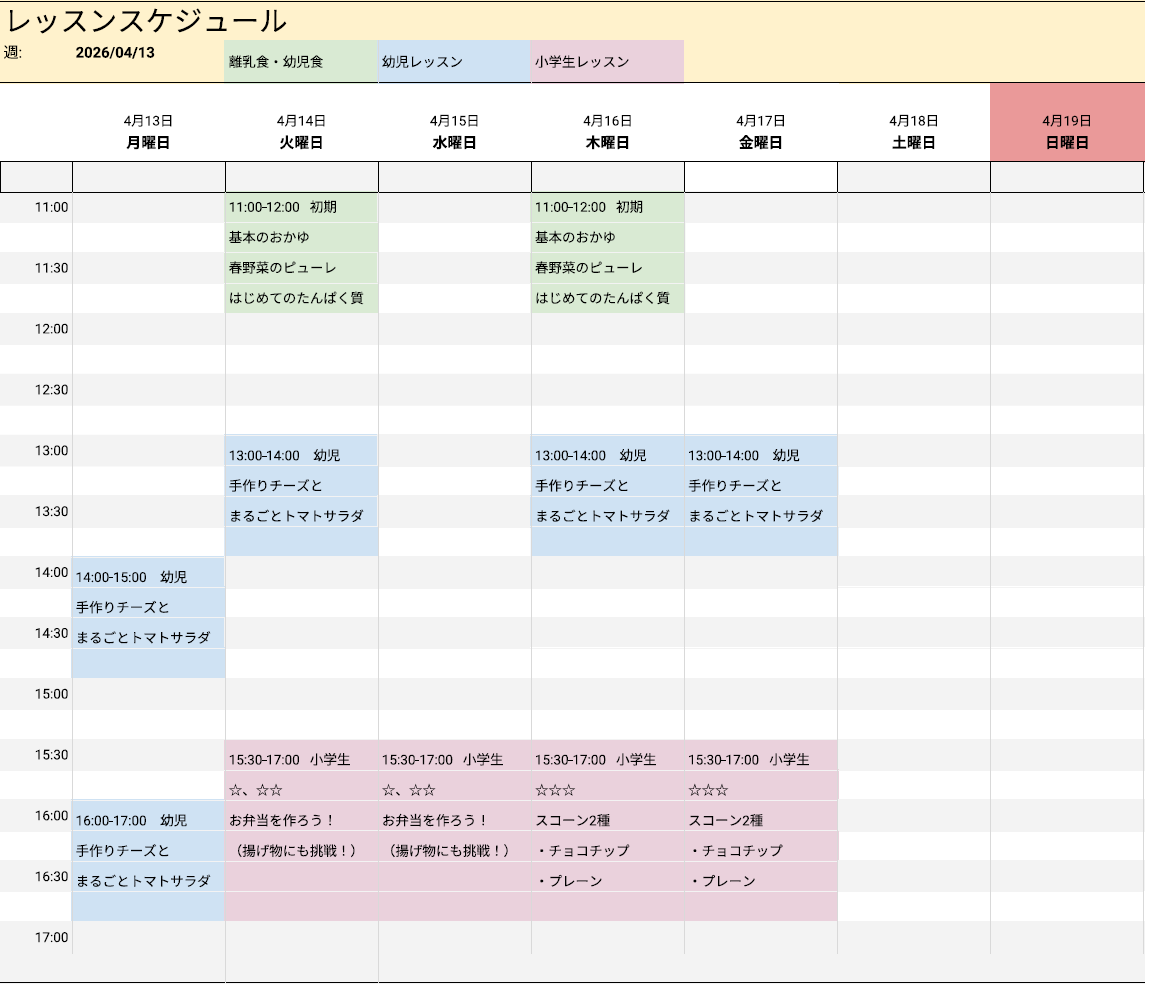The image size is (1150, 986).
Task: Click the 11:00 time label
Action: pos(52,207)
